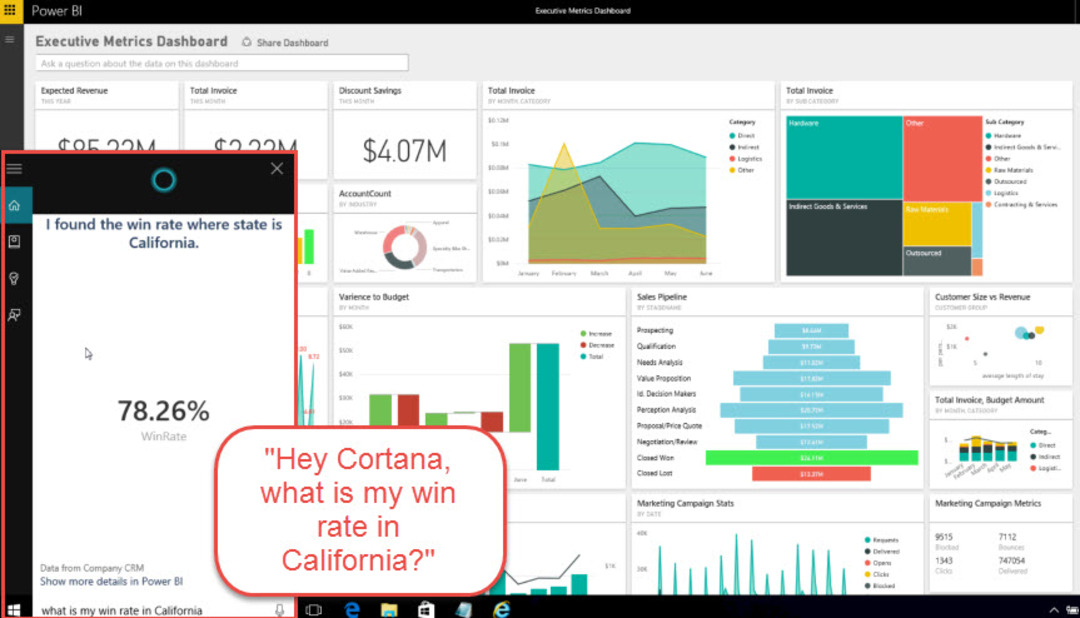Click the Executive Metrics Dashboard tab title
Viewport: 1080px width, 618px height.
[x=583, y=10]
